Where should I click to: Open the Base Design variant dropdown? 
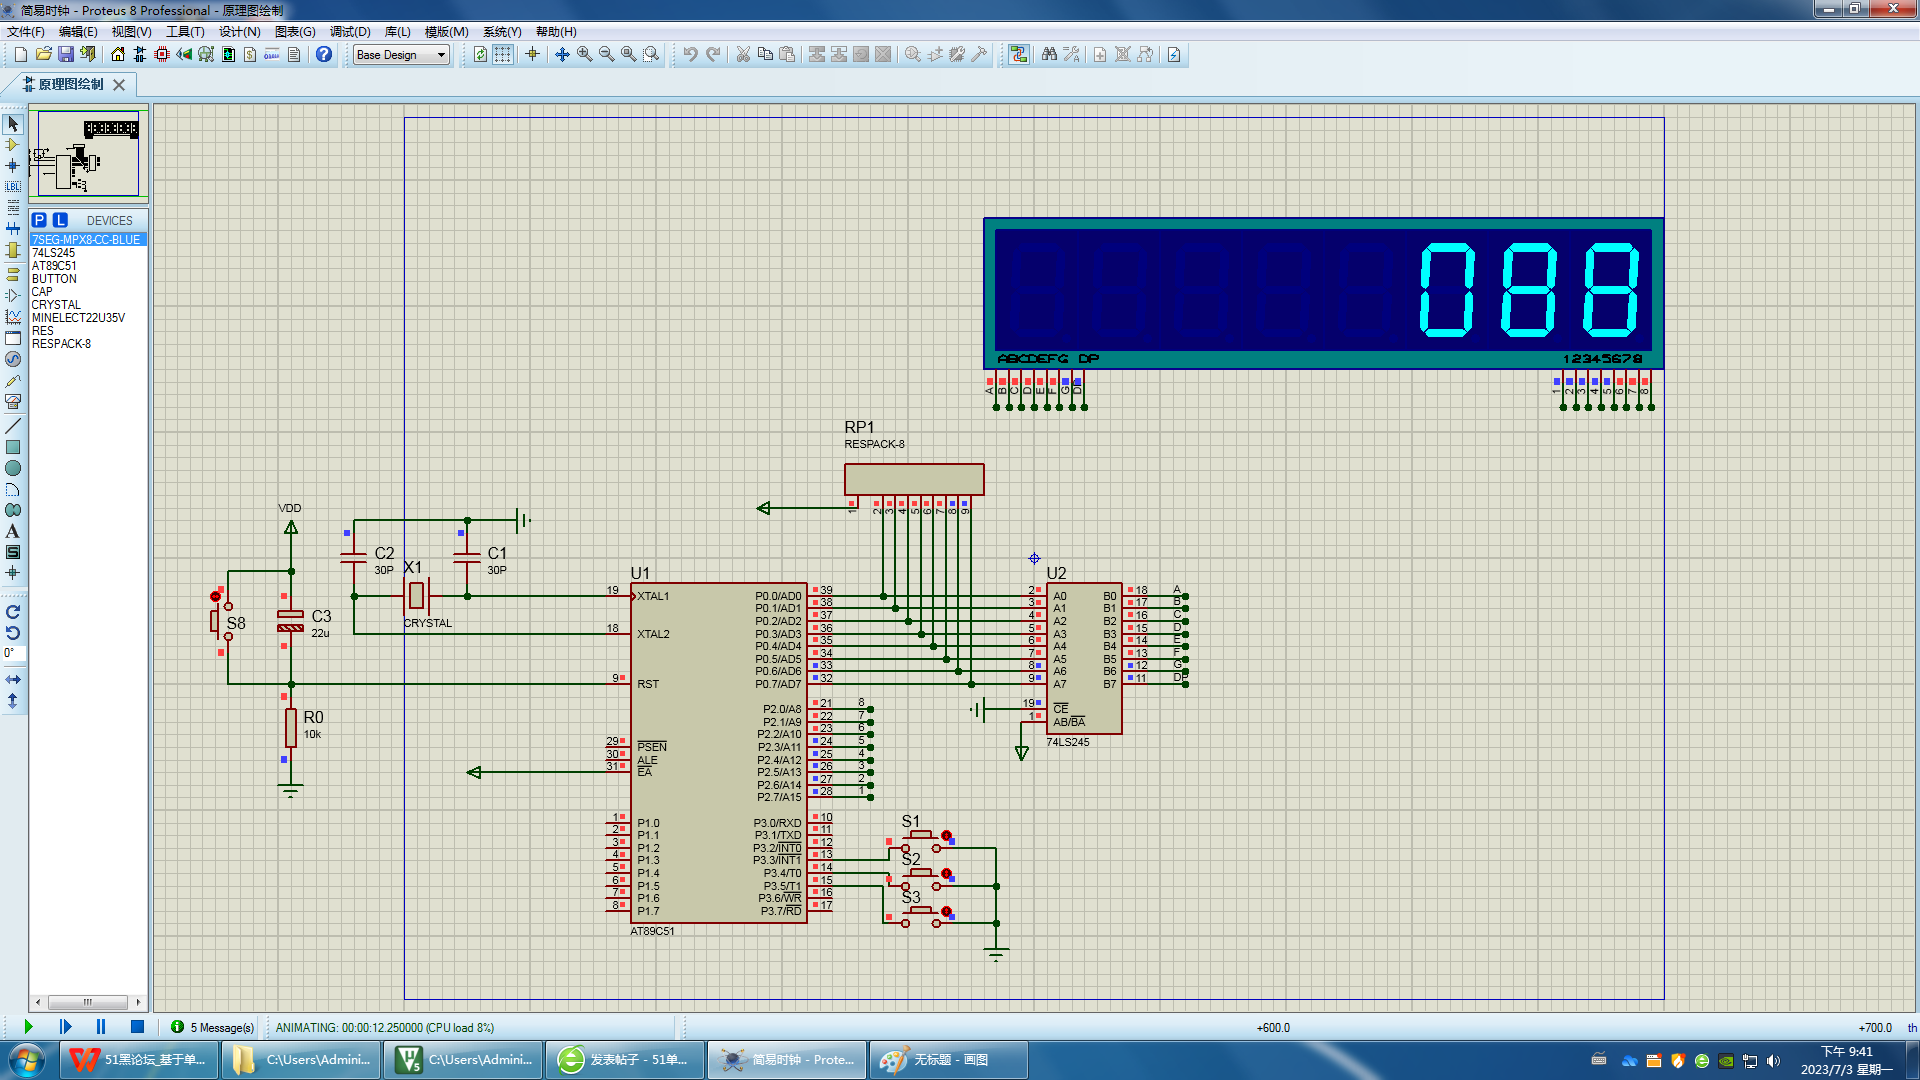click(x=402, y=55)
